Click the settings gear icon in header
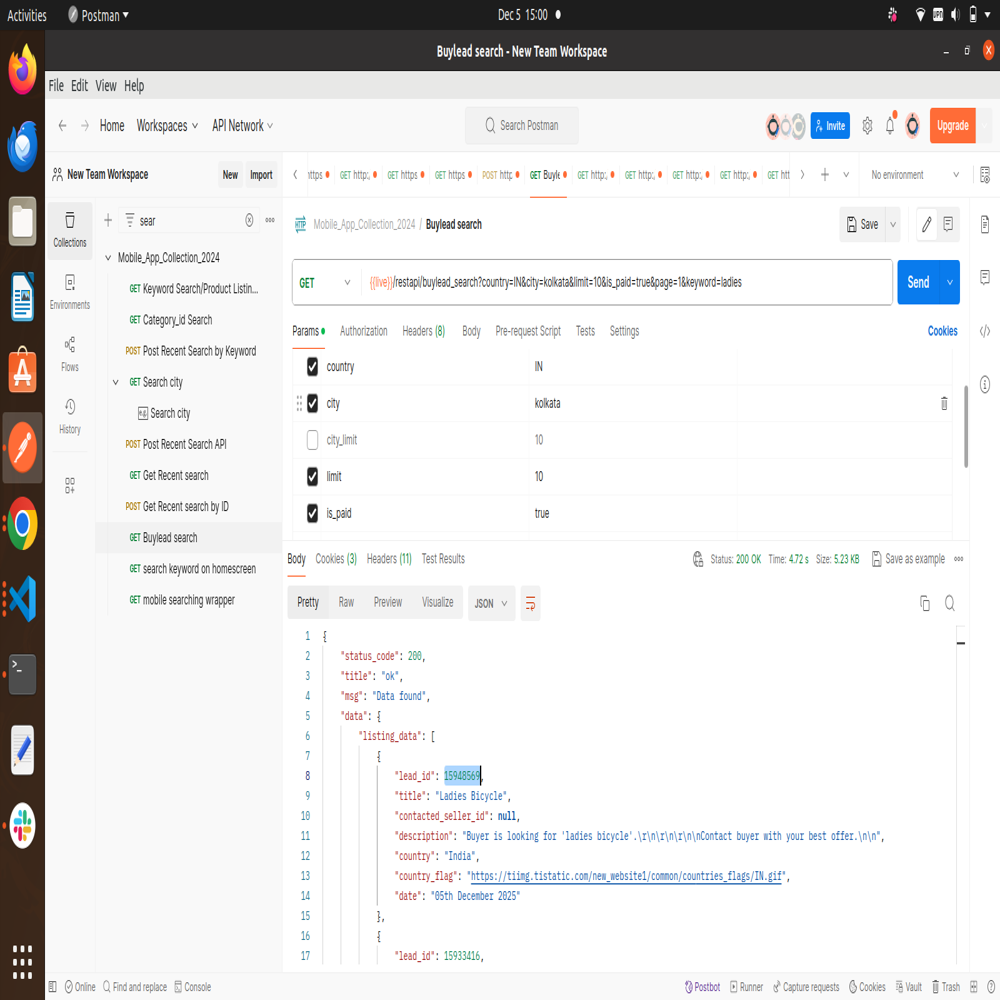 coord(867,126)
